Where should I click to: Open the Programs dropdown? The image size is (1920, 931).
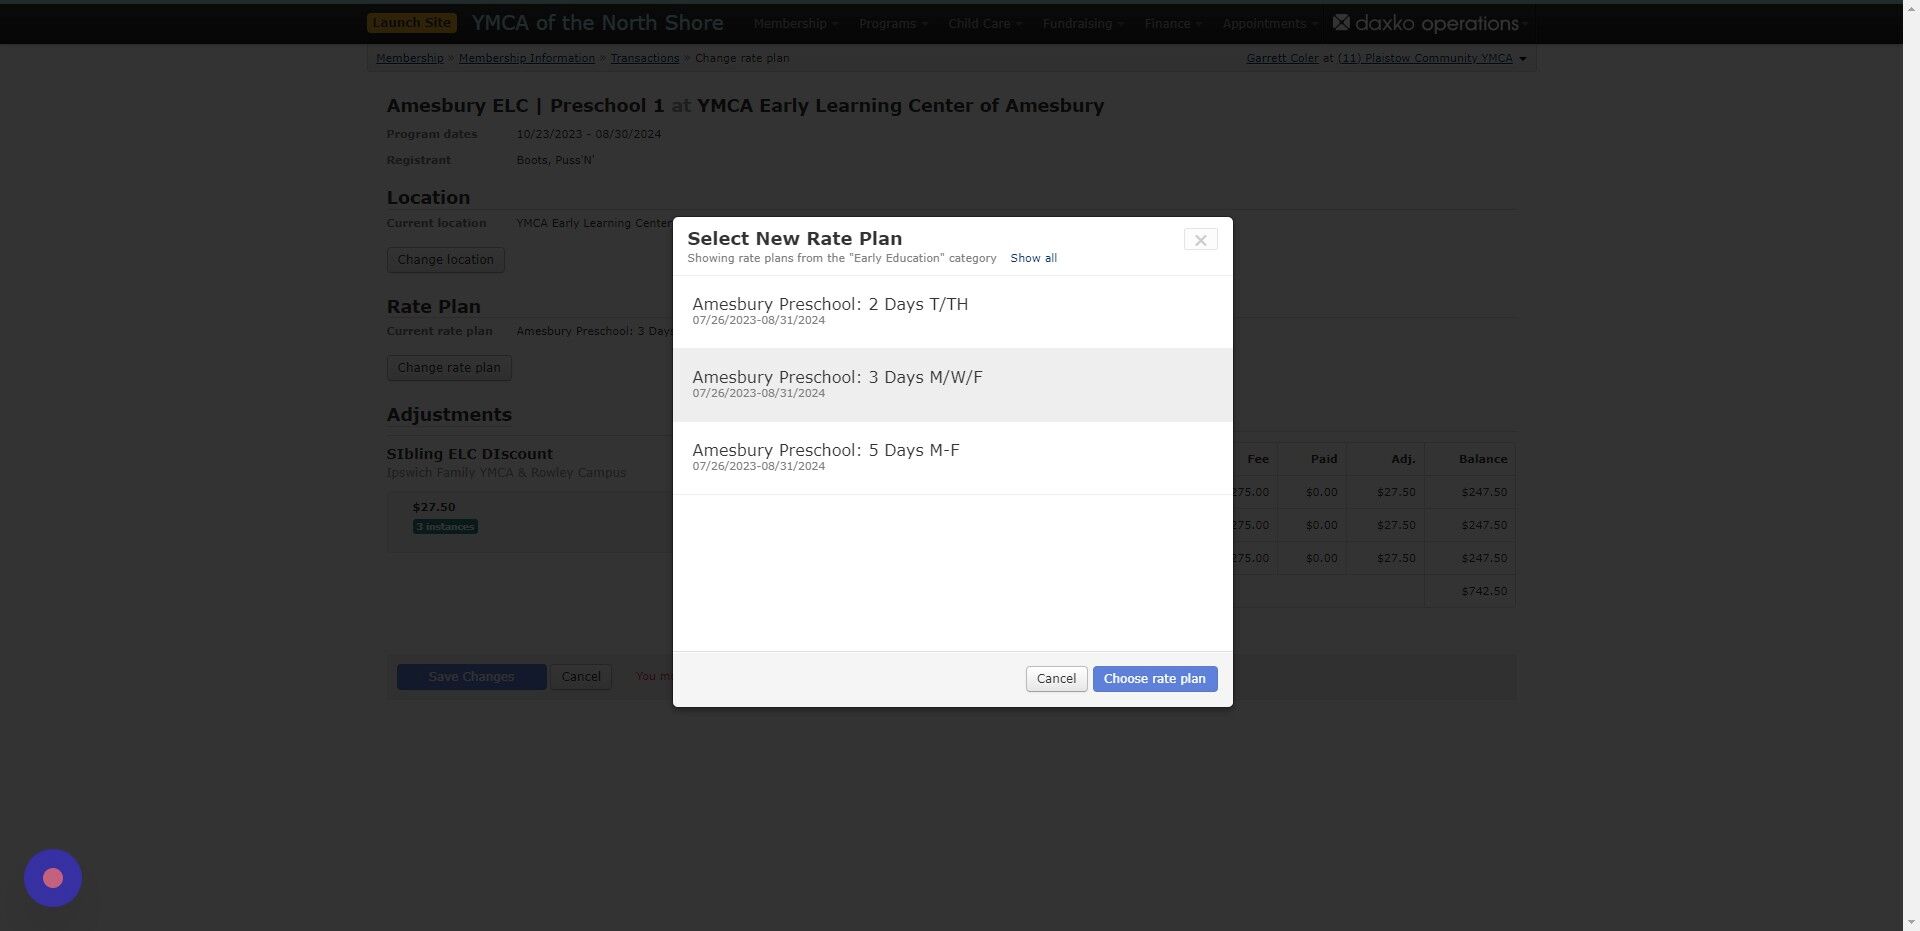coord(891,23)
